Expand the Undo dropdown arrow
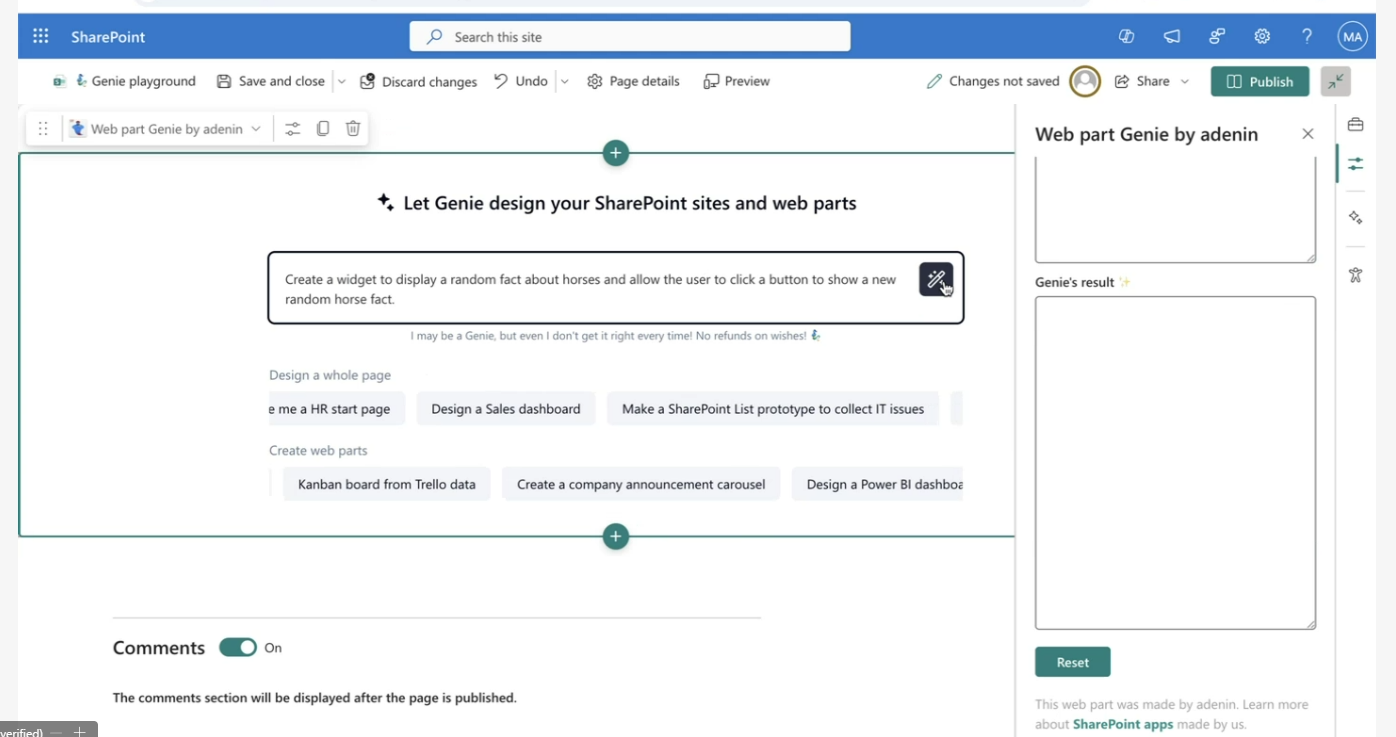Screen dimensions: 1396x737 564,81
